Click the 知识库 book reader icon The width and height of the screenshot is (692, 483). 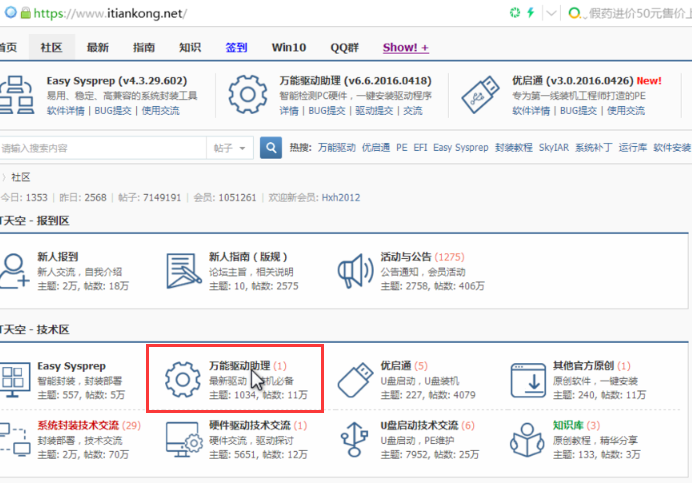pos(528,439)
